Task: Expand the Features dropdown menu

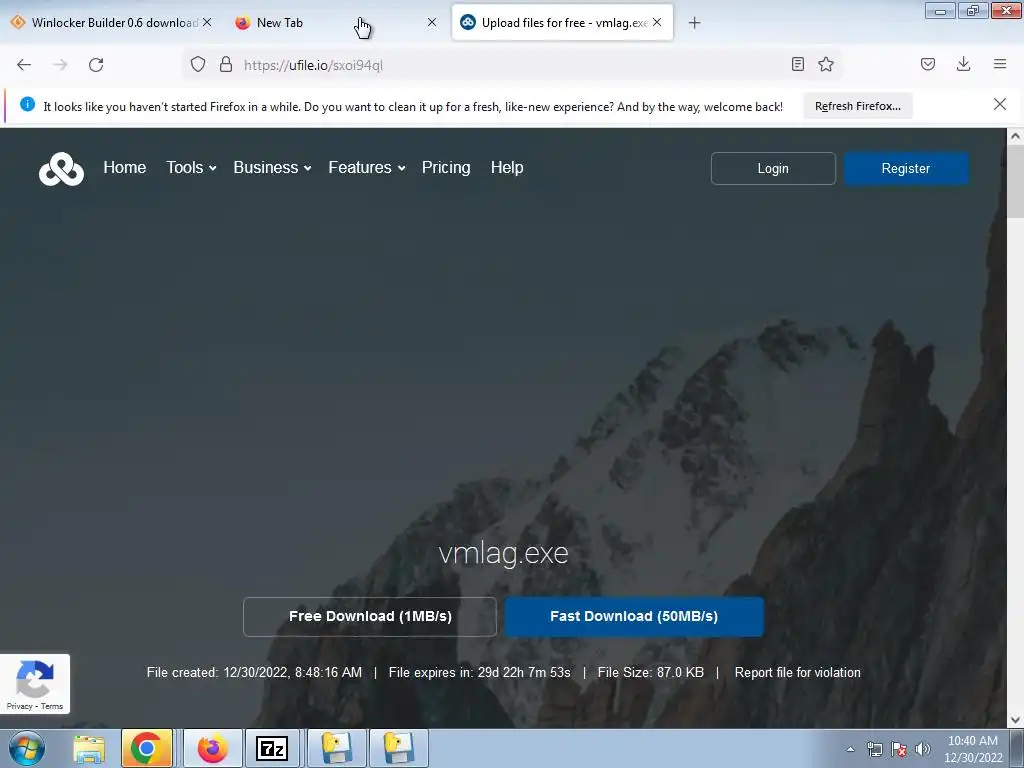Action: [x=367, y=168]
